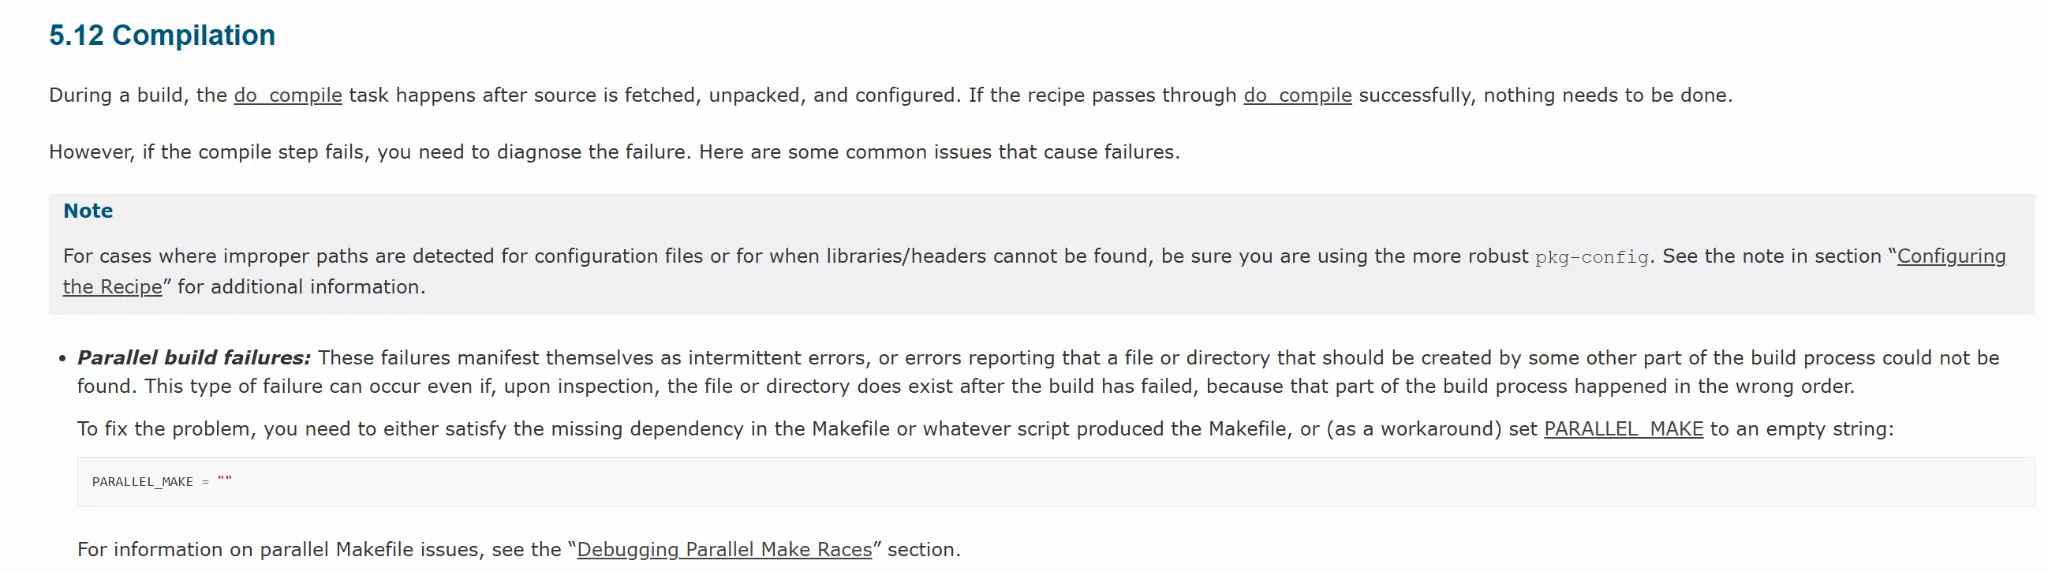Open the 'Configuring' link in the note
This screenshot has width=2048, height=571.
(x=1951, y=256)
